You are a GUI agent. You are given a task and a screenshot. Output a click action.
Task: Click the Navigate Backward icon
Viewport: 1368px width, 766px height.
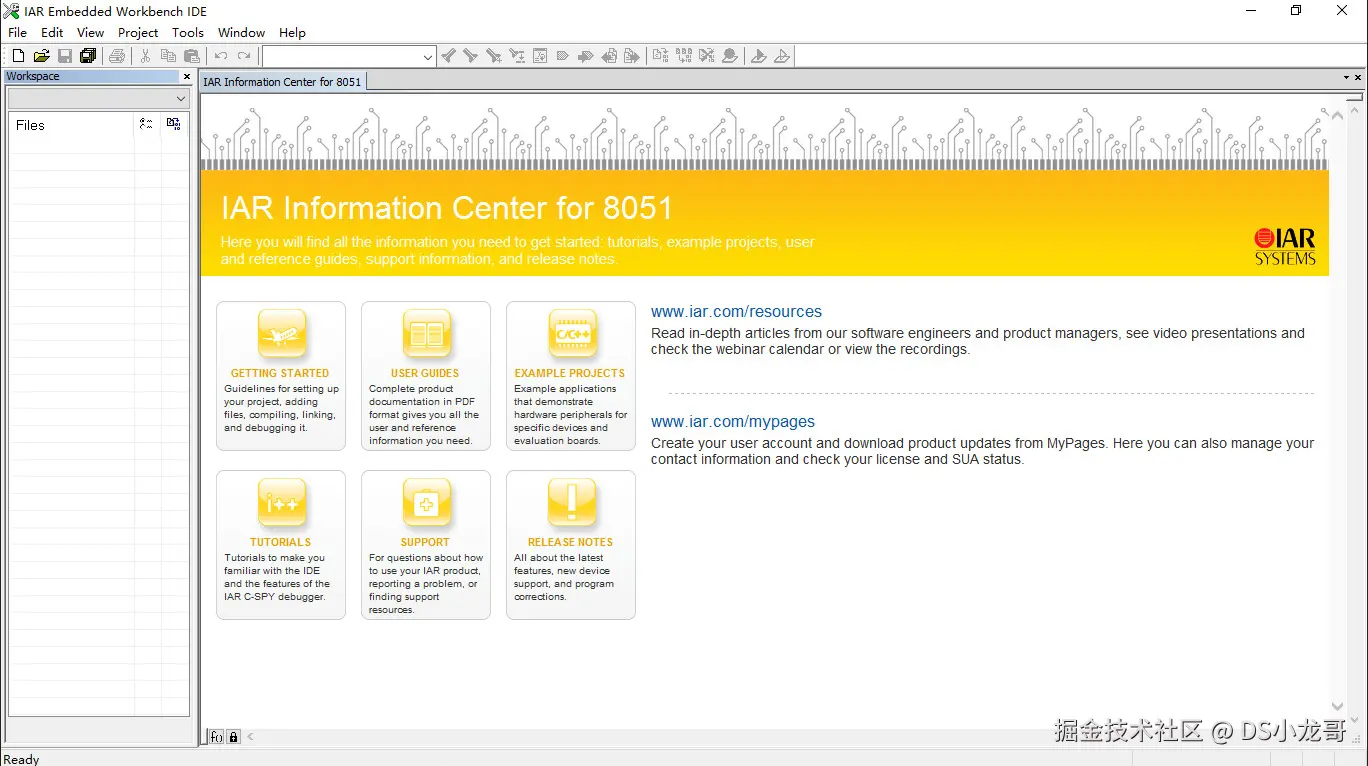click(x=609, y=56)
